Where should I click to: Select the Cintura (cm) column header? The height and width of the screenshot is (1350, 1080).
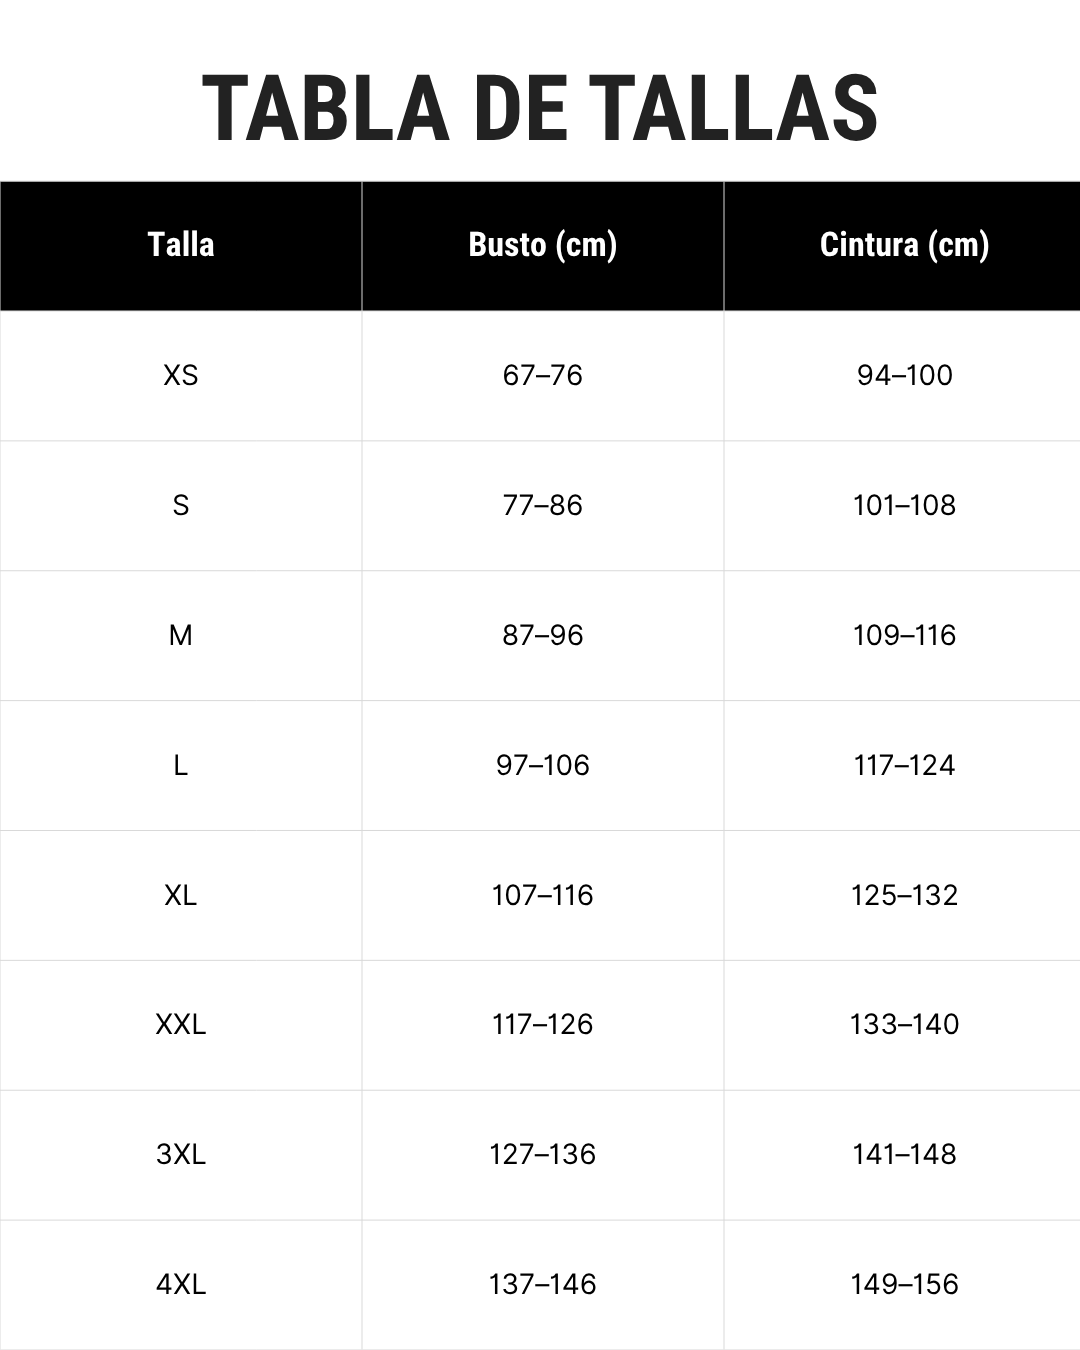coord(904,245)
